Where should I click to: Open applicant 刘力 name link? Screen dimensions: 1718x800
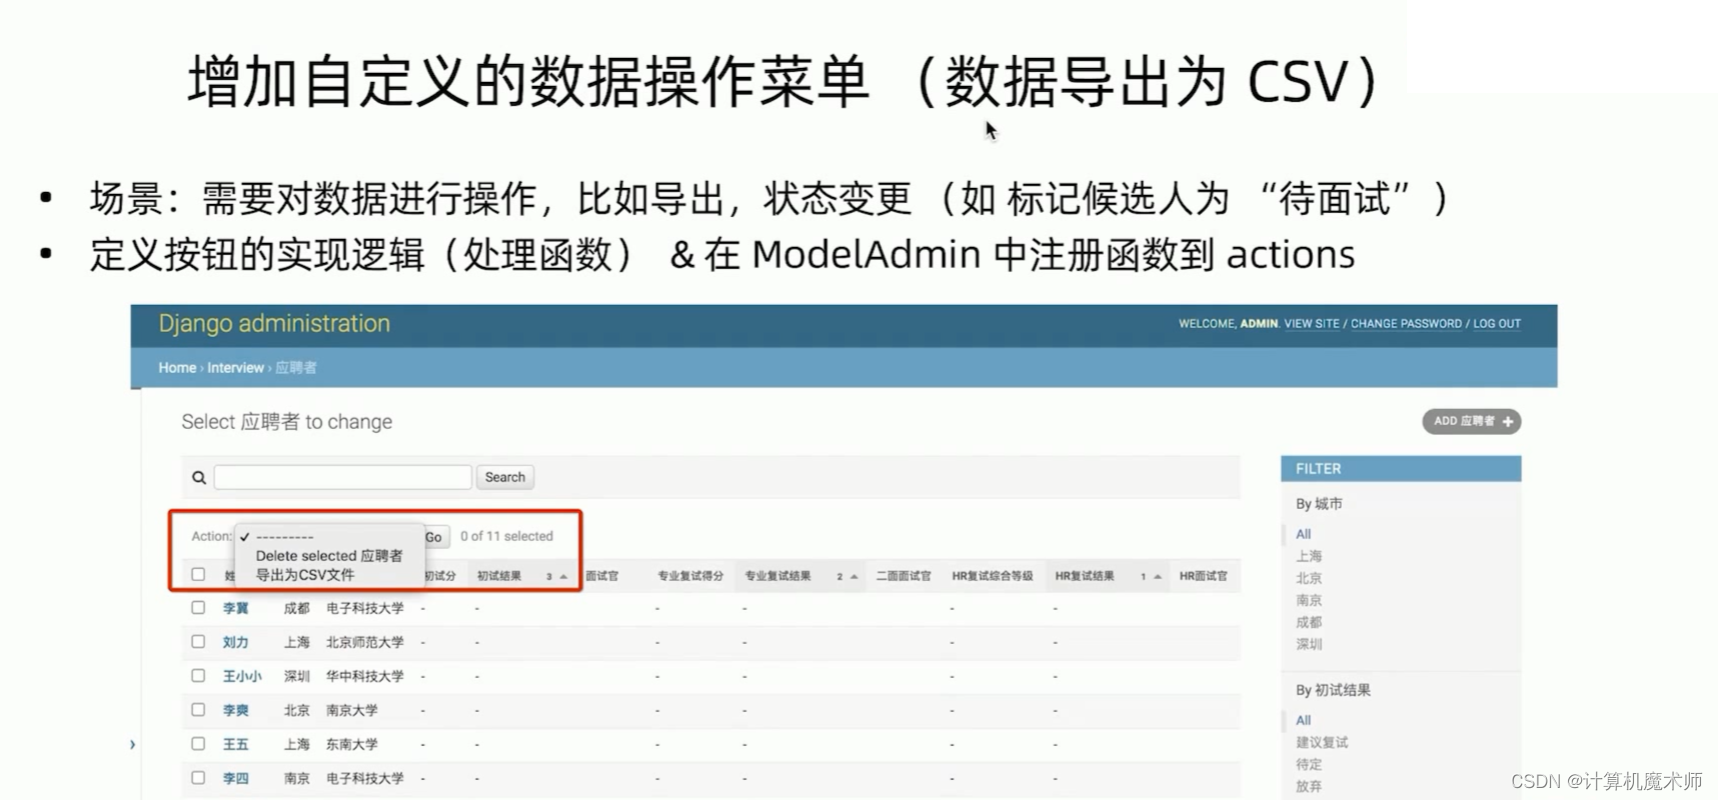[235, 642]
